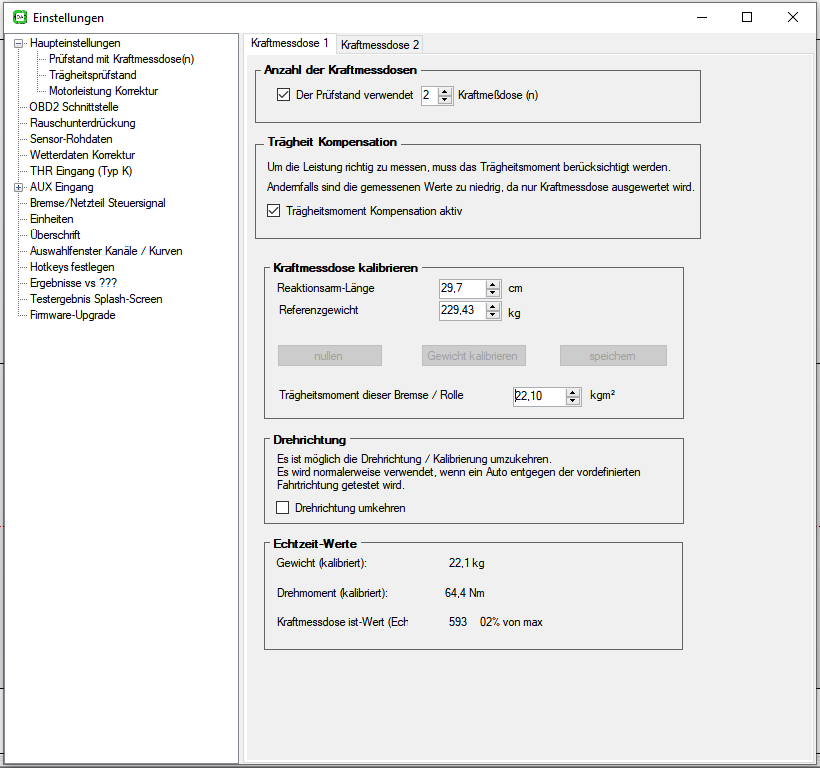Click the '02% von max' readout

[511, 622]
